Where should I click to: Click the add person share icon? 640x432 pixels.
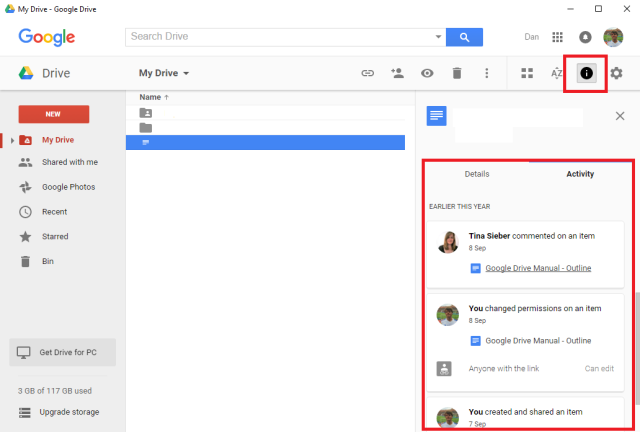click(397, 73)
